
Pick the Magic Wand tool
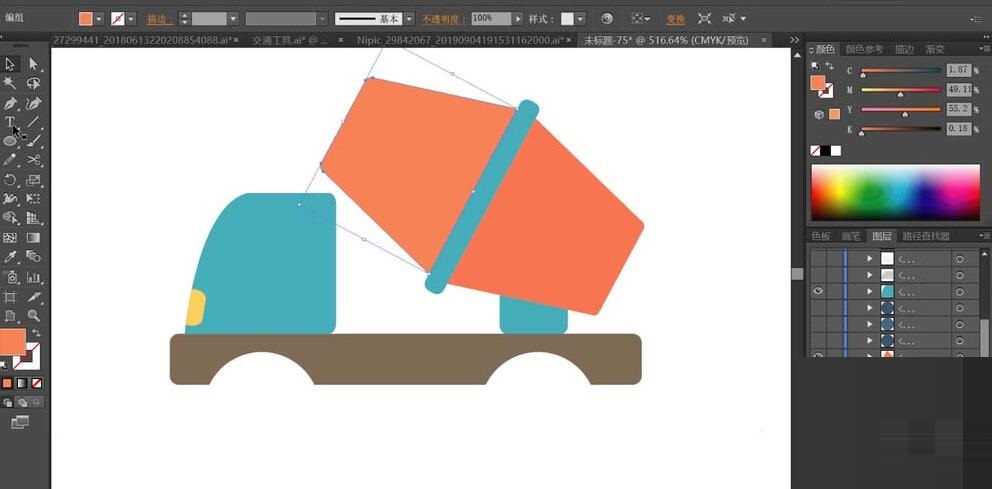pos(10,84)
